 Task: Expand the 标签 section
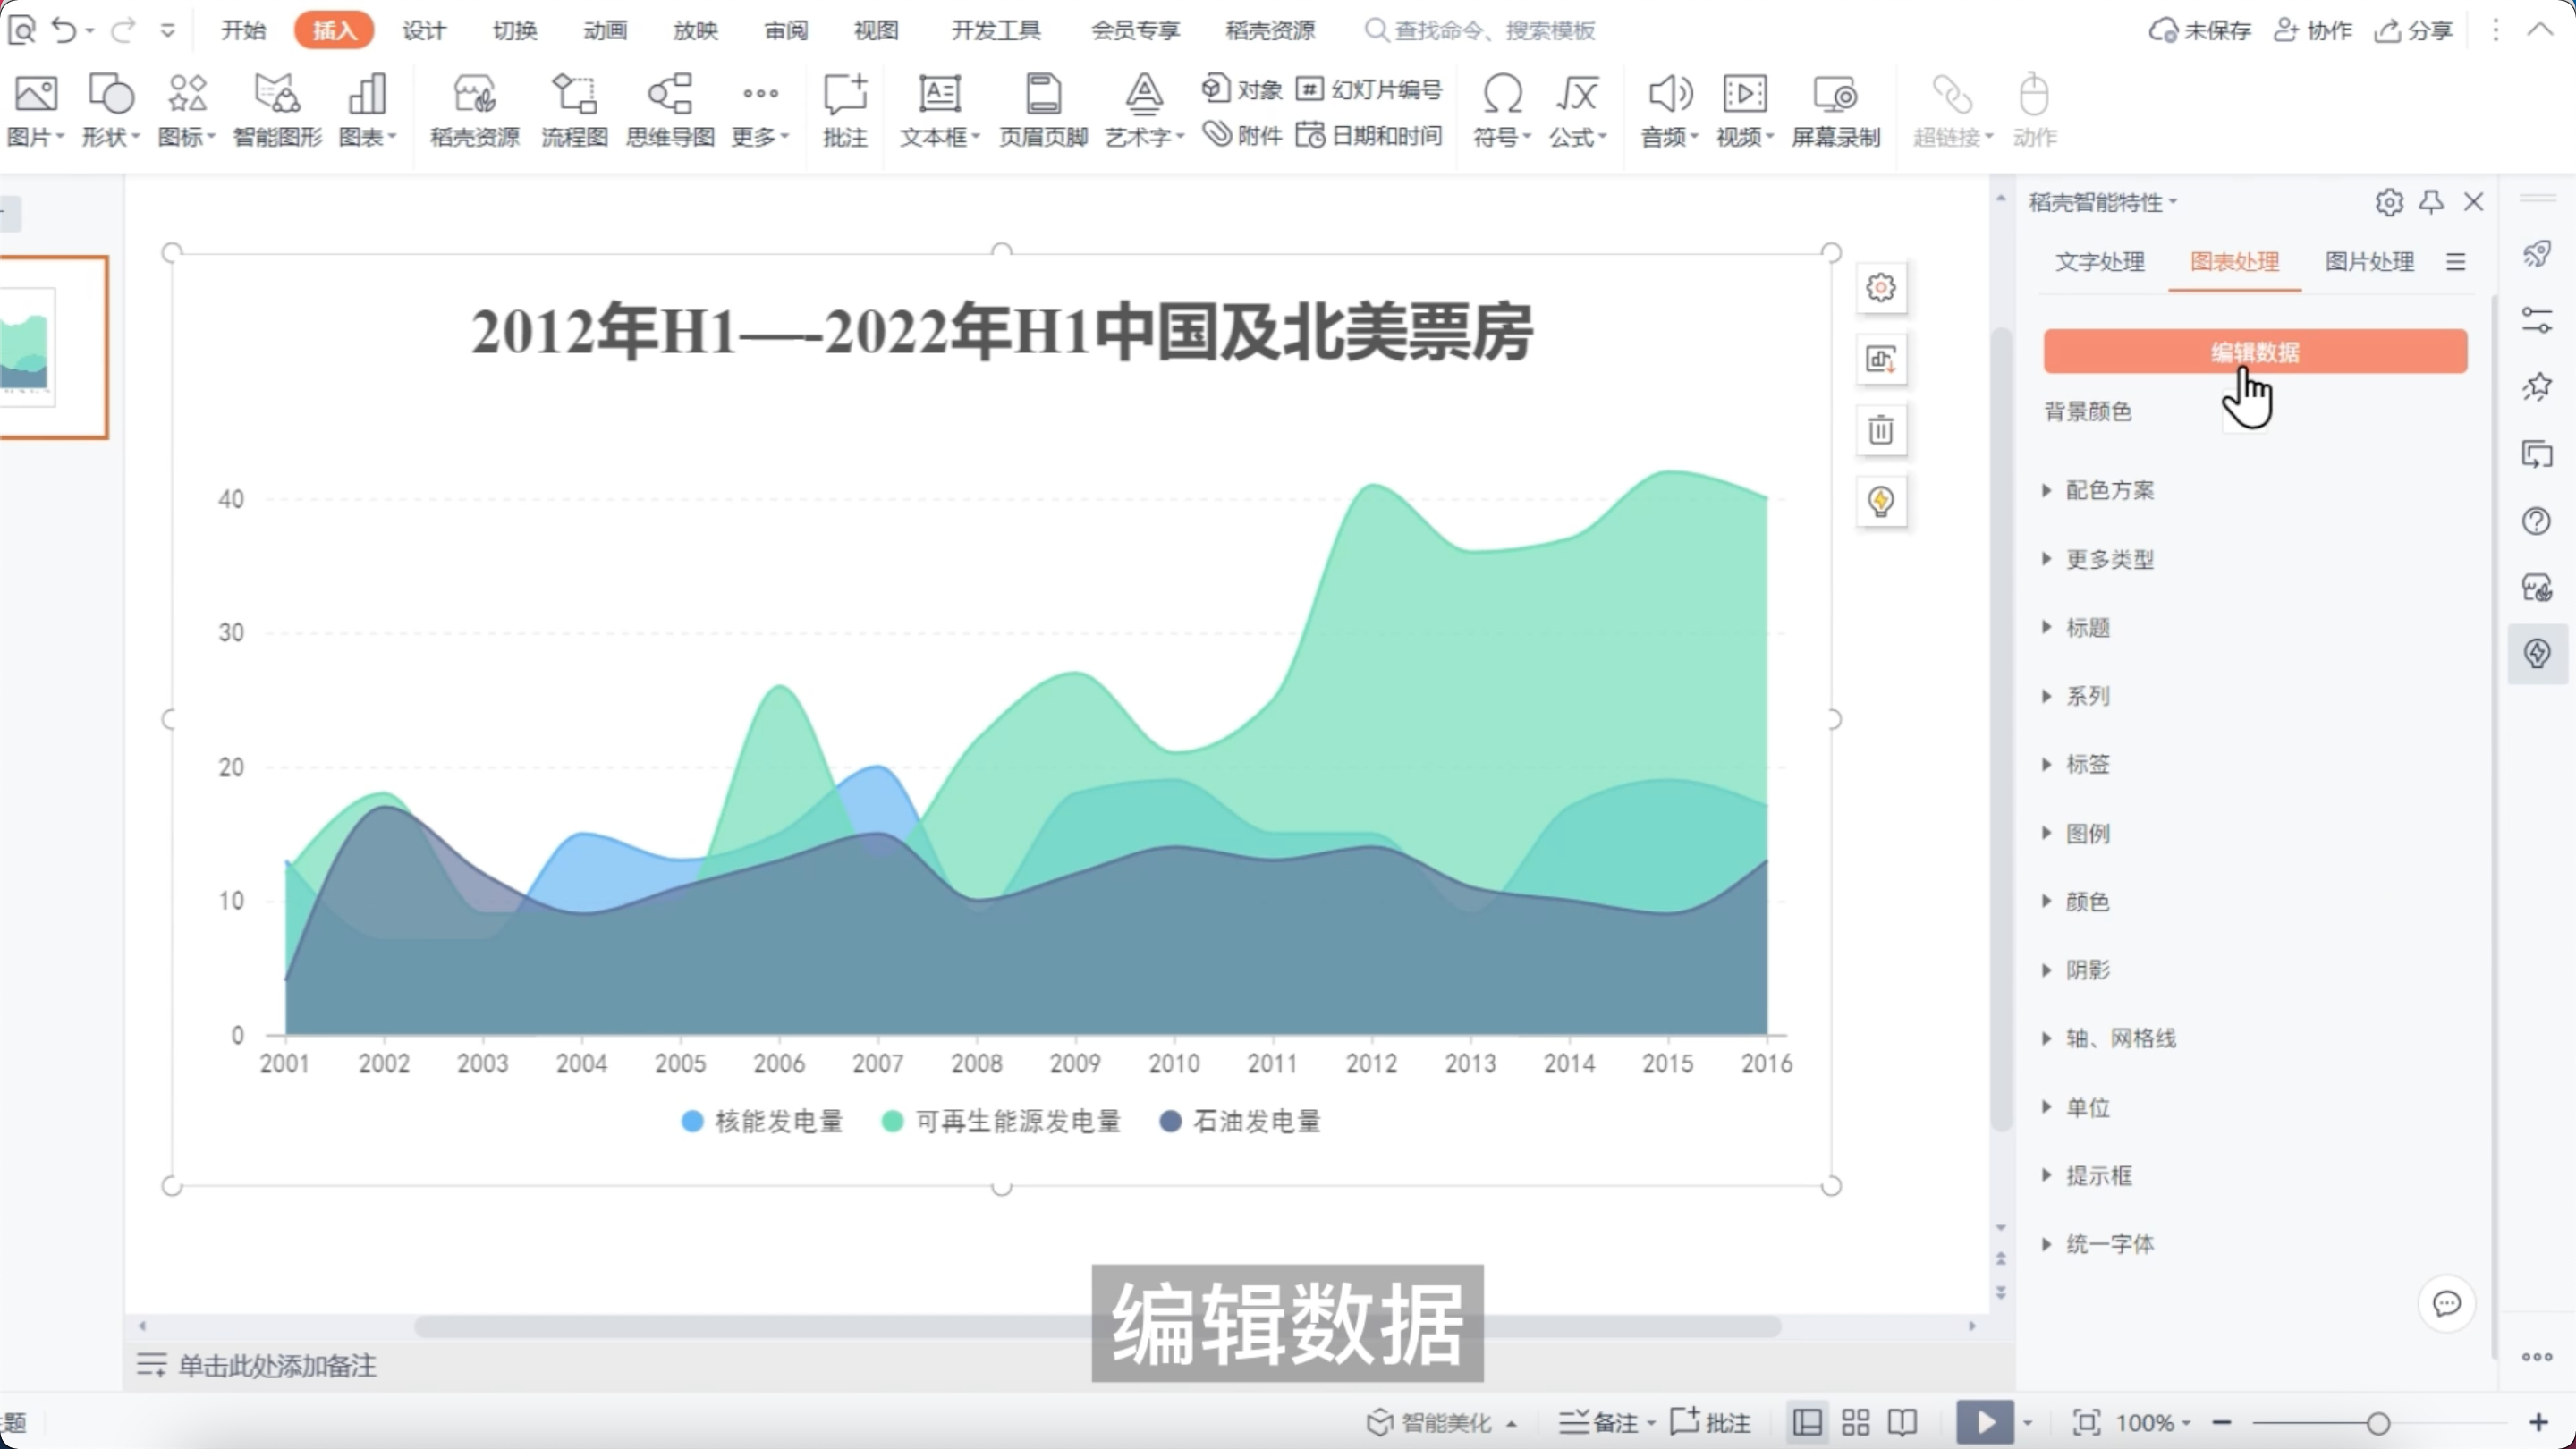[2077, 764]
